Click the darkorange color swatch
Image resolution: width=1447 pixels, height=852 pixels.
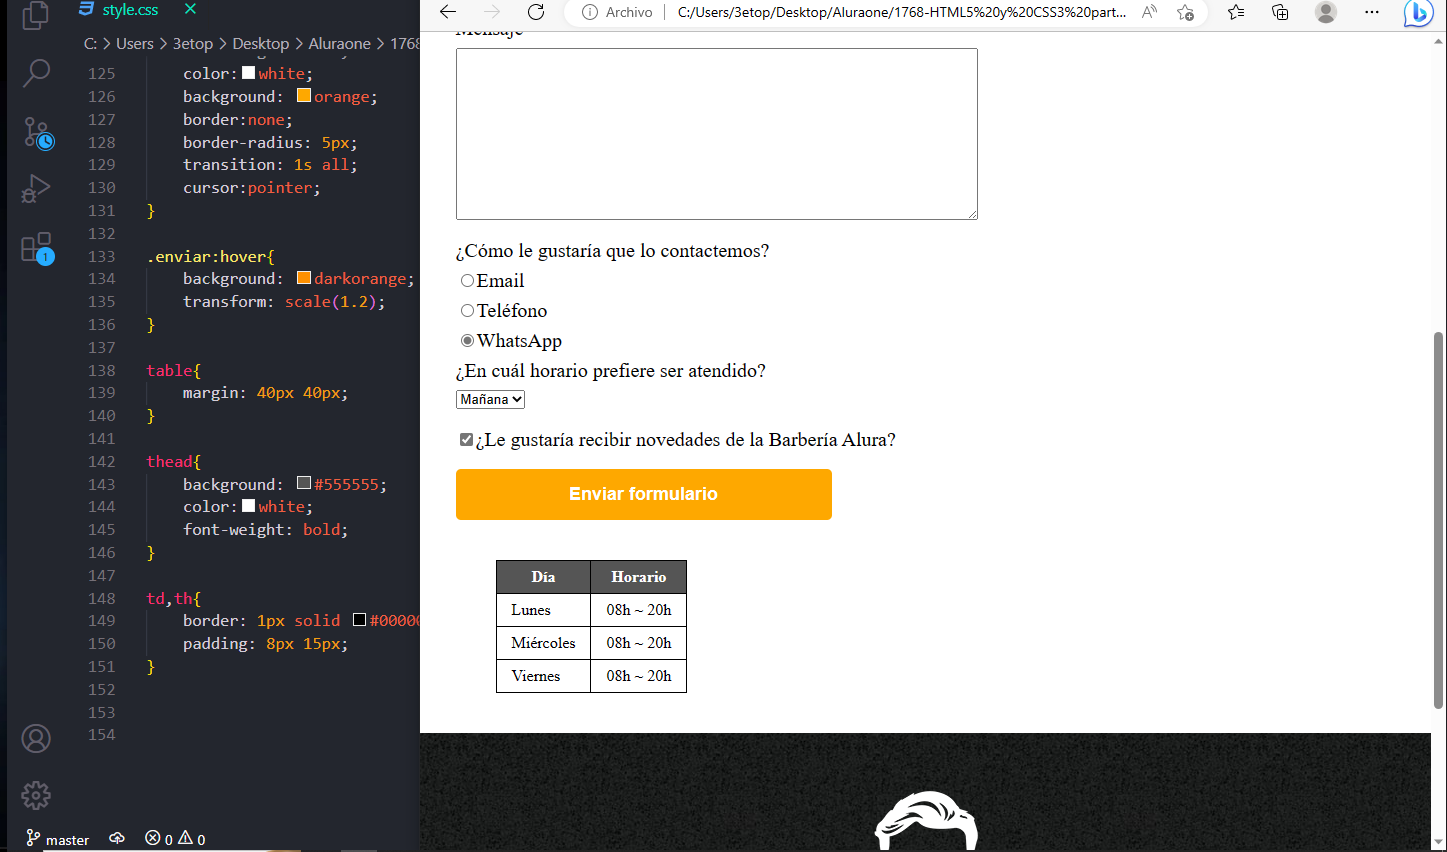tap(304, 278)
